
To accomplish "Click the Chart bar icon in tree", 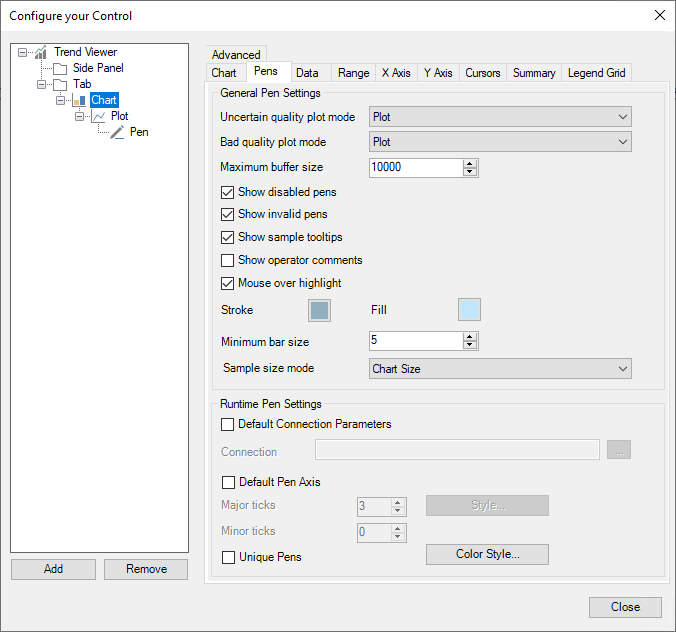I will click(79, 100).
